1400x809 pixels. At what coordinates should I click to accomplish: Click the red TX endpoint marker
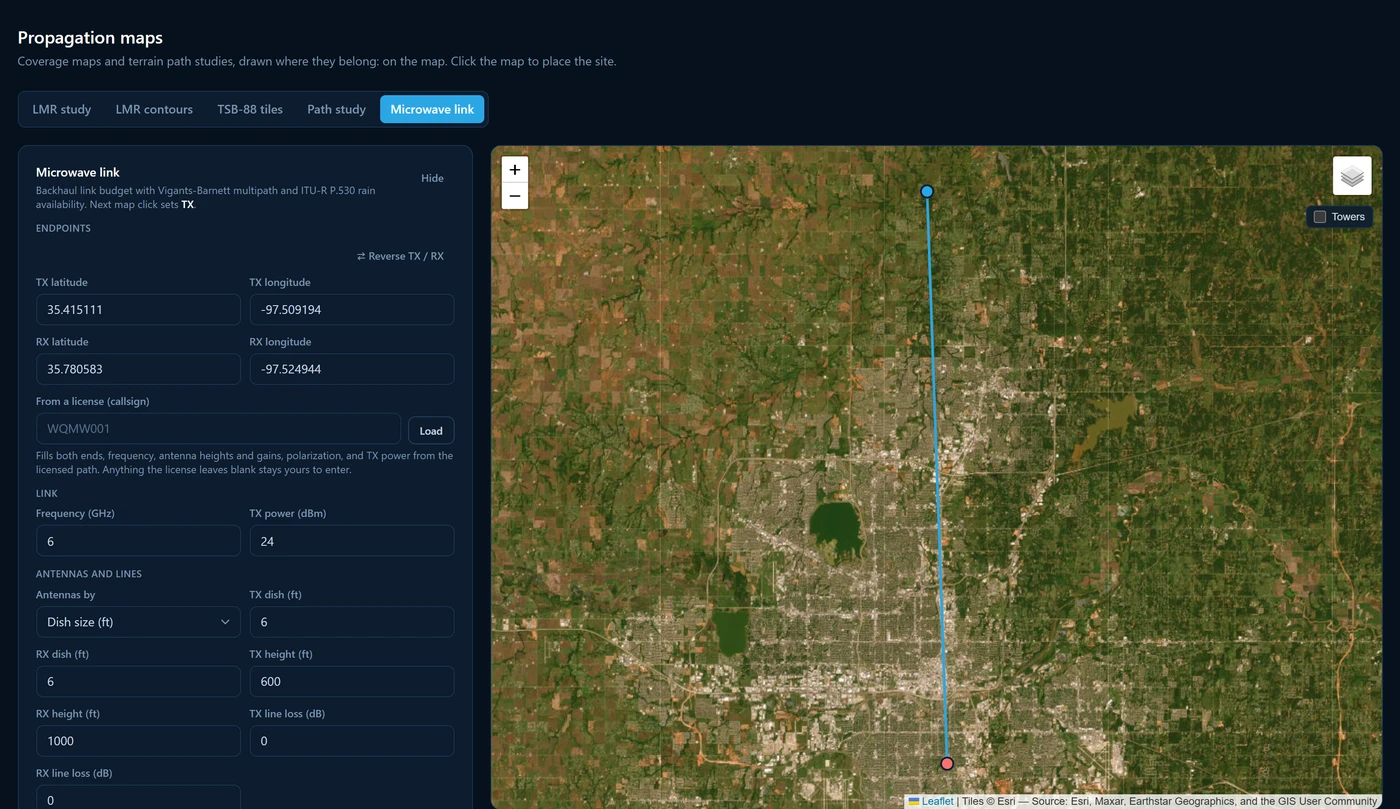pyautogui.click(x=947, y=763)
